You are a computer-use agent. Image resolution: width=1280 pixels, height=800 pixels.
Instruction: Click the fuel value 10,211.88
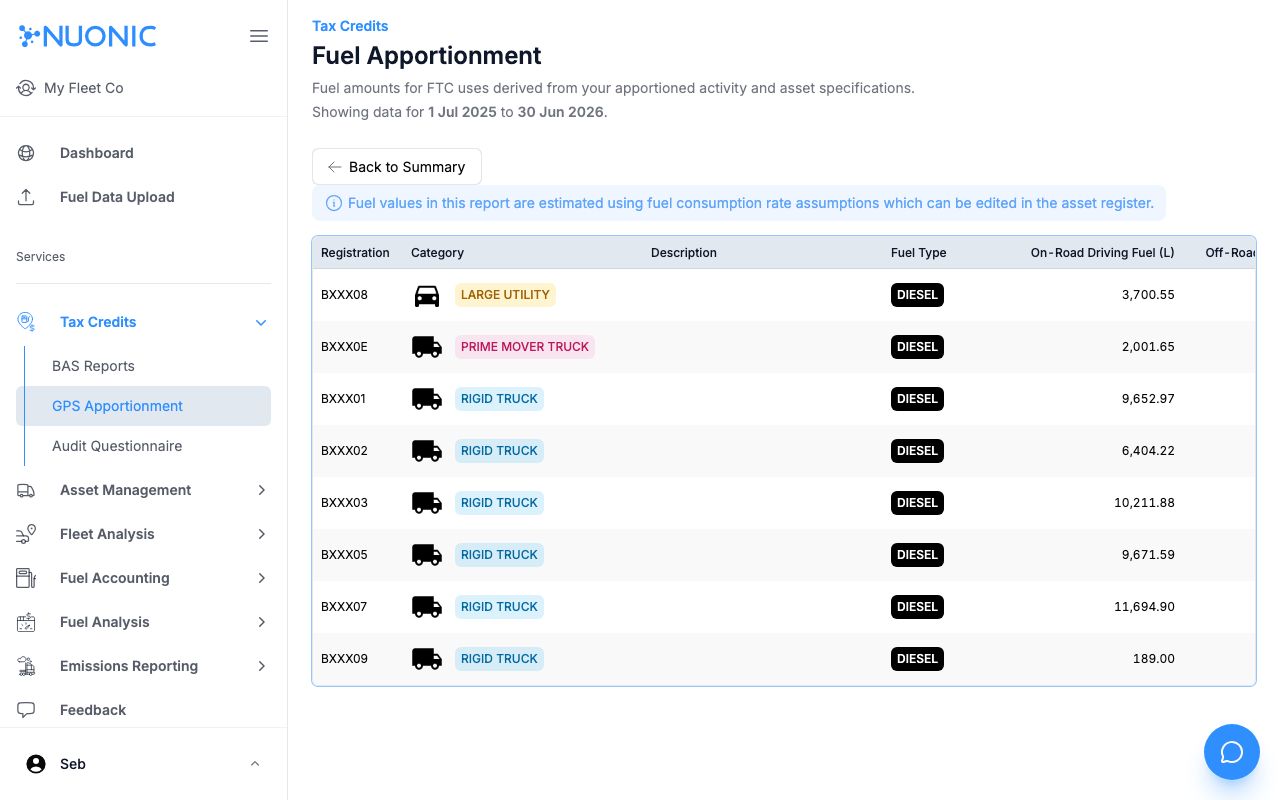click(1144, 503)
